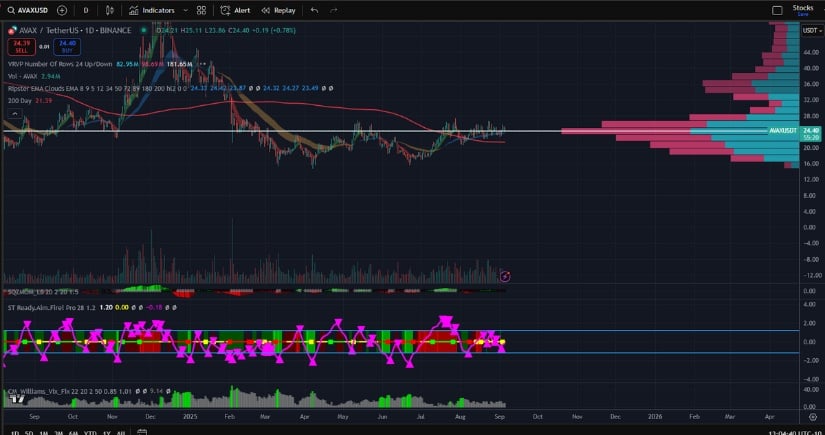Click the clock time zone display

click(x=796, y=432)
